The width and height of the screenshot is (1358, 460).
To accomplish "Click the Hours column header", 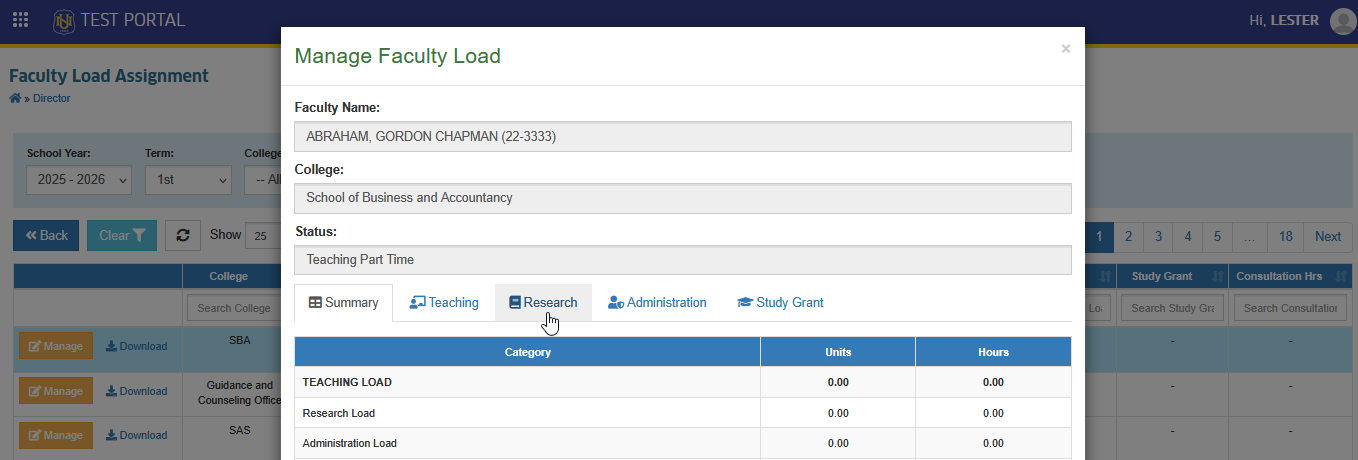I will (x=993, y=352).
